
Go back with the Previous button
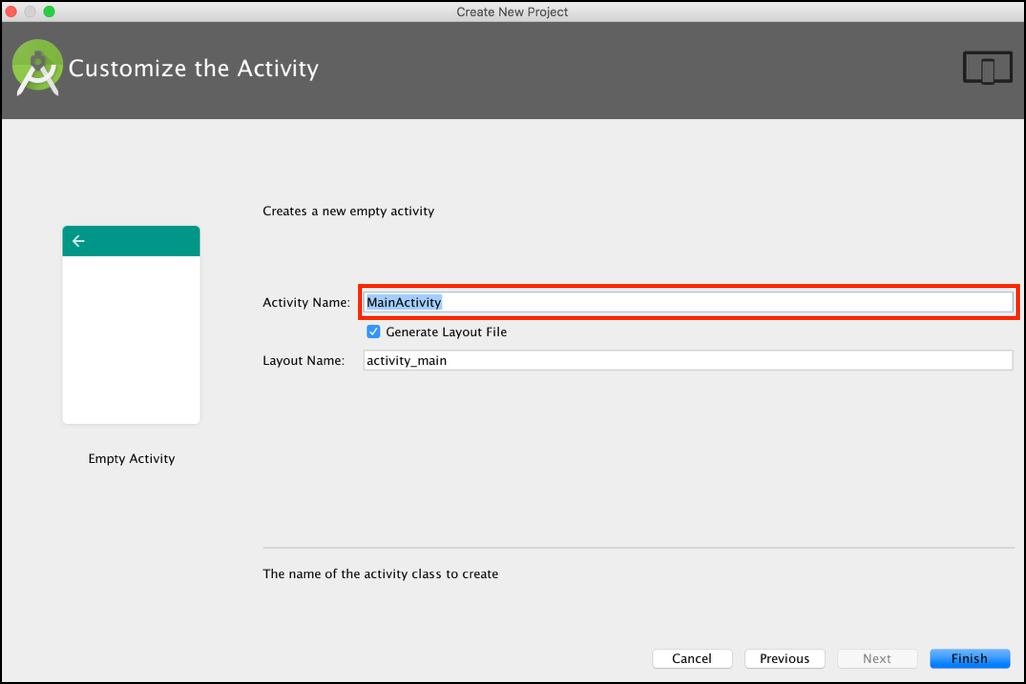coord(784,658)
